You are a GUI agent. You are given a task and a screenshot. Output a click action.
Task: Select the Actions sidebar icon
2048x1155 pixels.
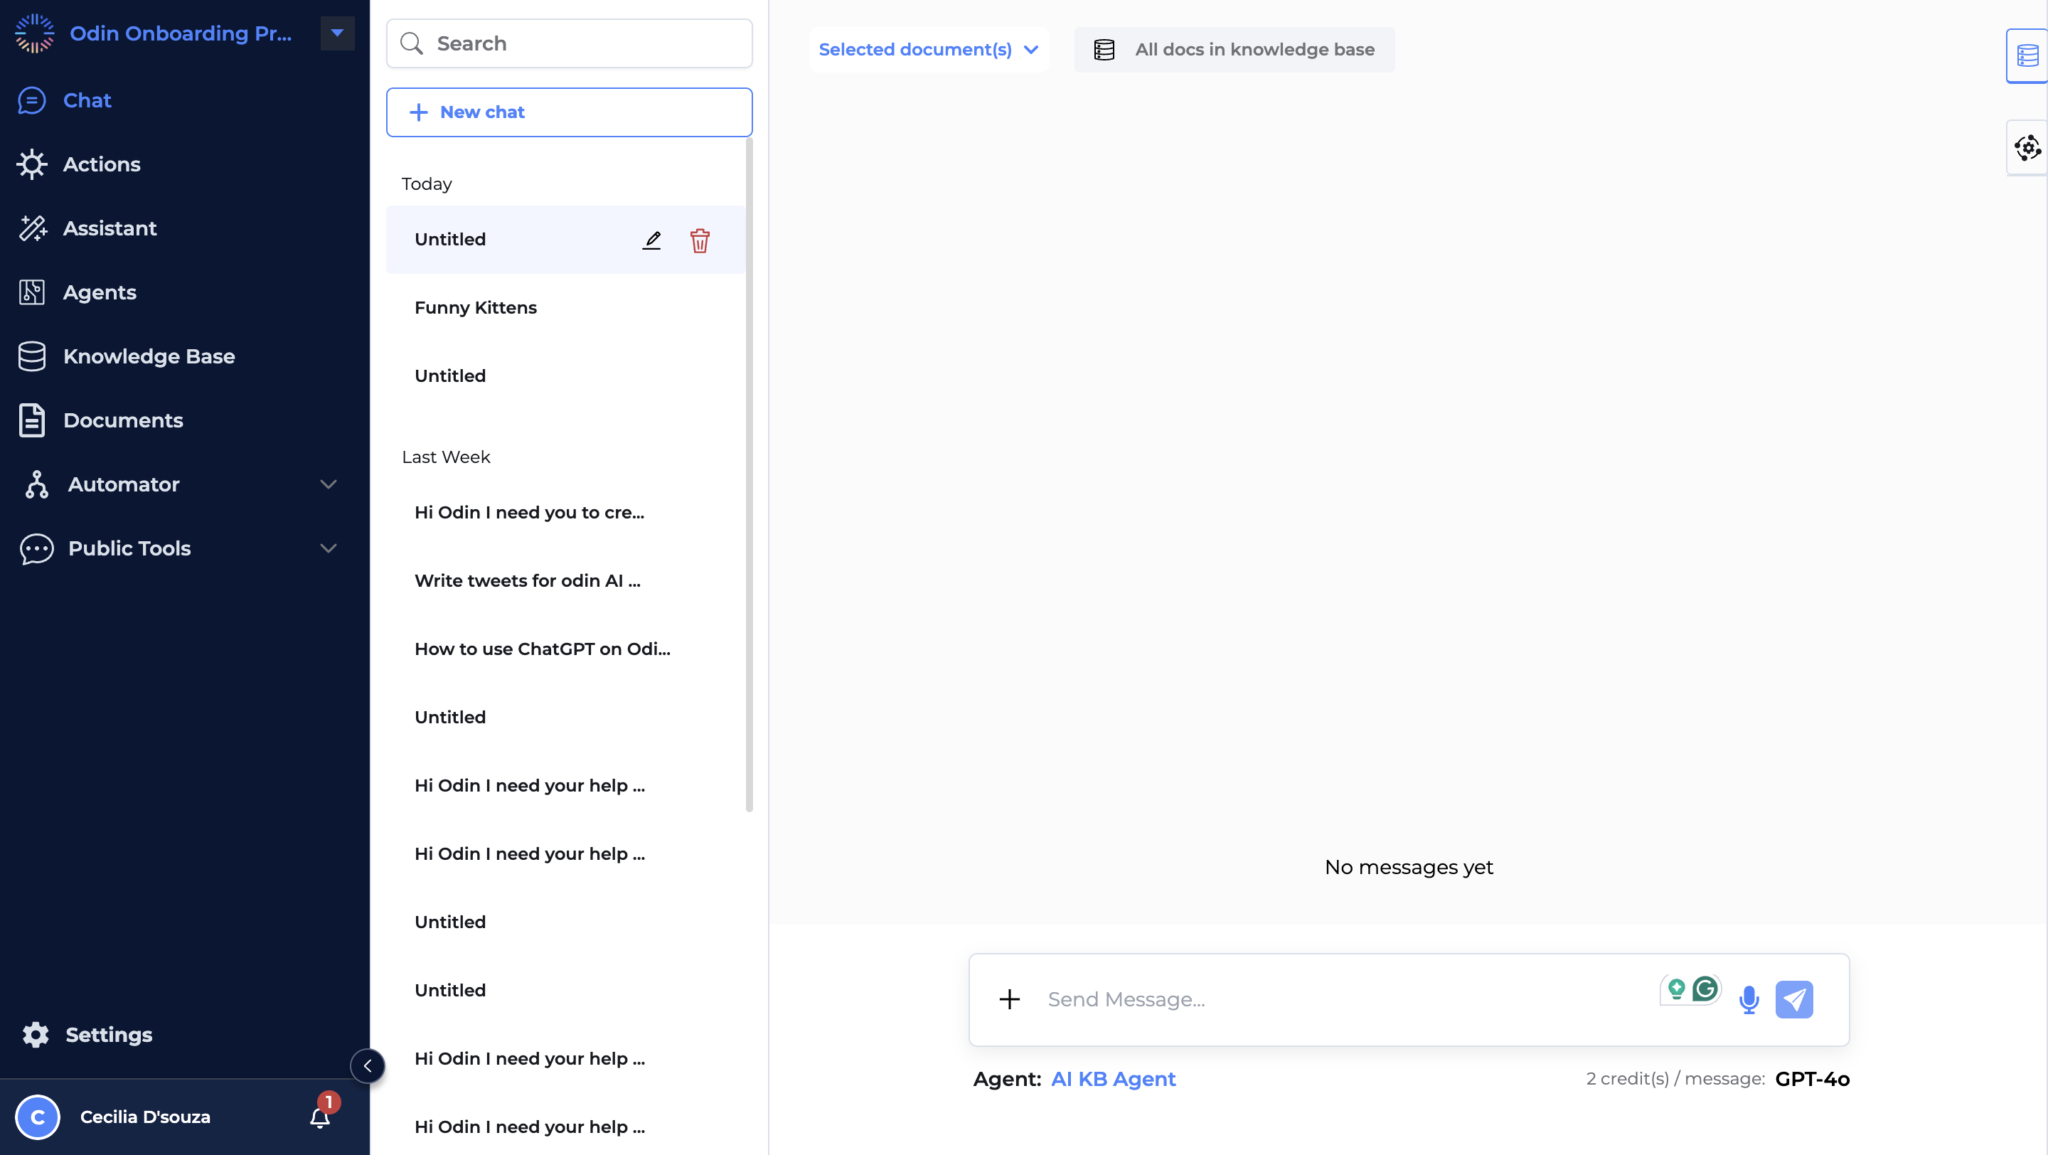(33, 164)
